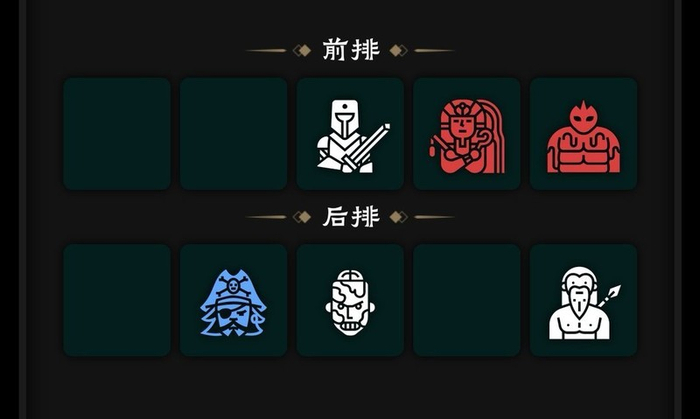Click the gold line right of 后排 title
Image resolution: width=700 pixels, height=419 pixels.
point(434,217)
